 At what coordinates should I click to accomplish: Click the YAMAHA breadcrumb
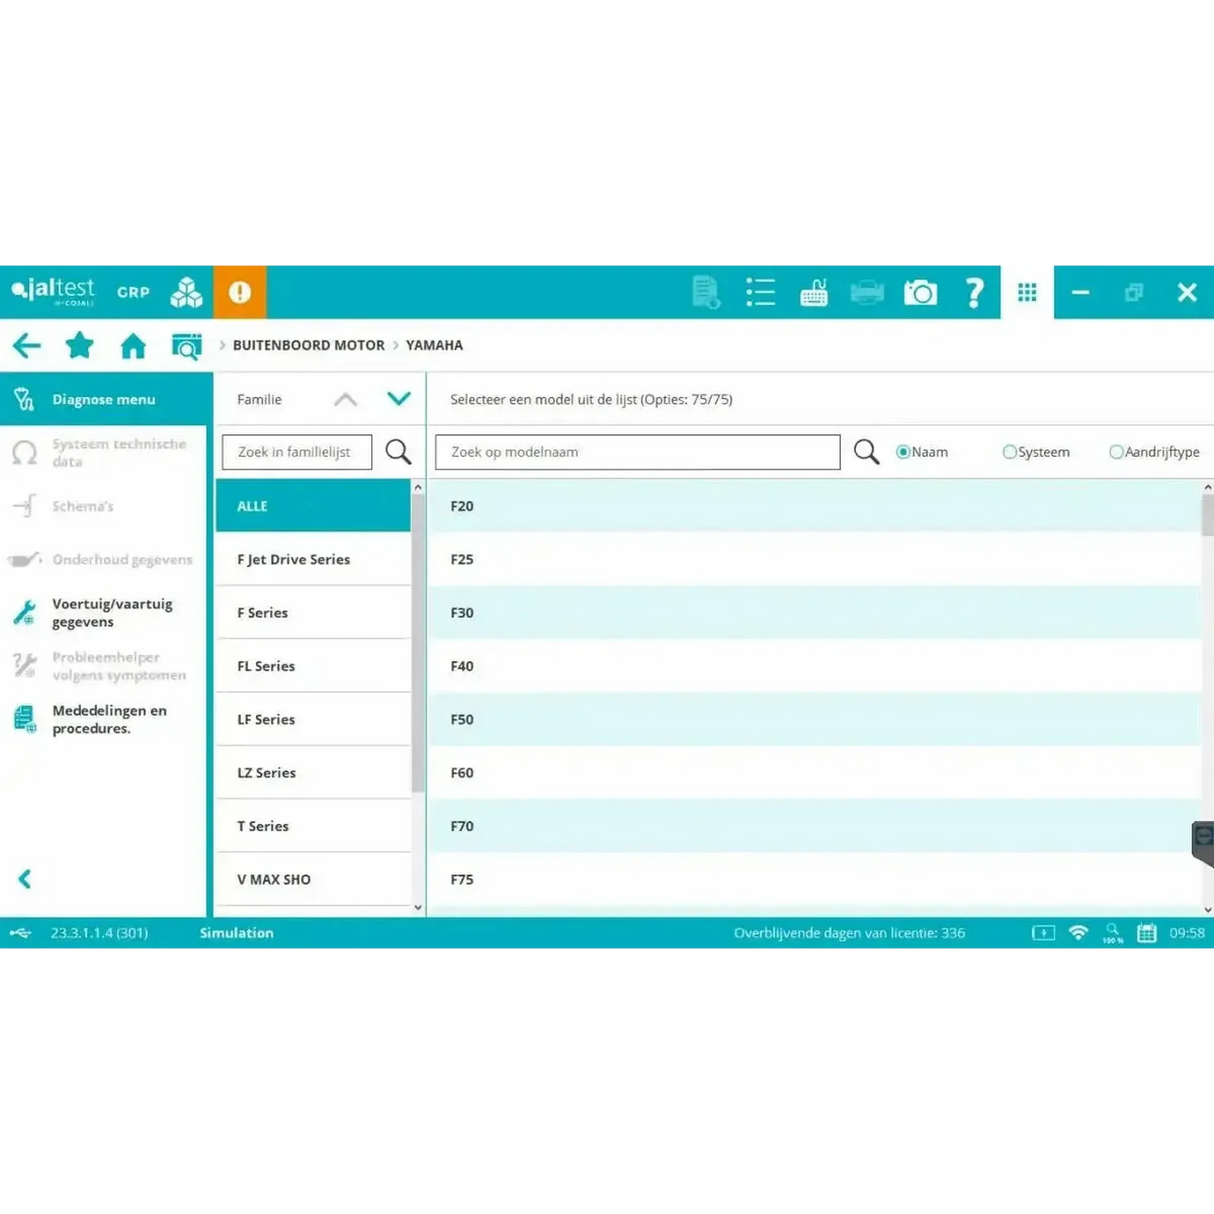click(434, 345)
